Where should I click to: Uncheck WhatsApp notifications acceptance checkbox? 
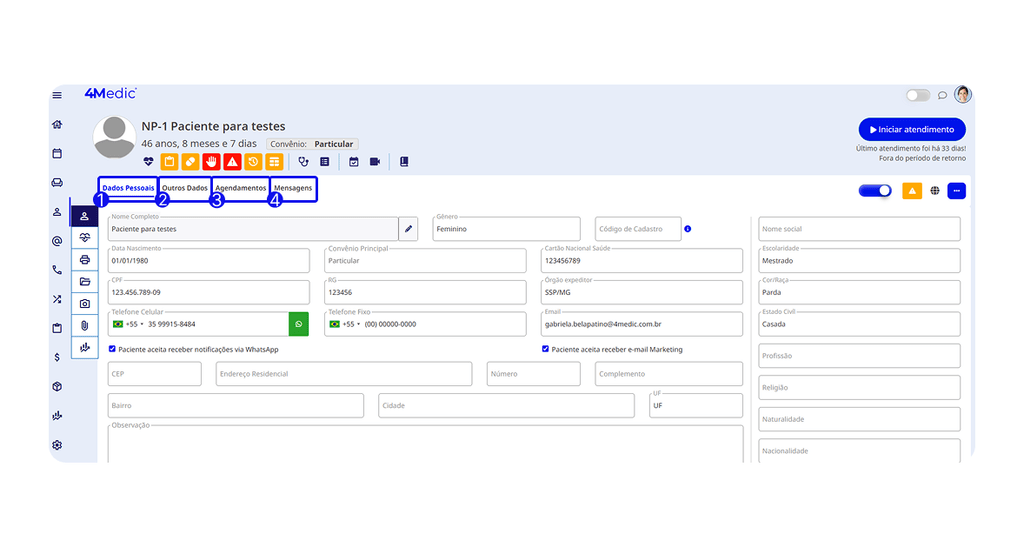(x=112, y=349)
